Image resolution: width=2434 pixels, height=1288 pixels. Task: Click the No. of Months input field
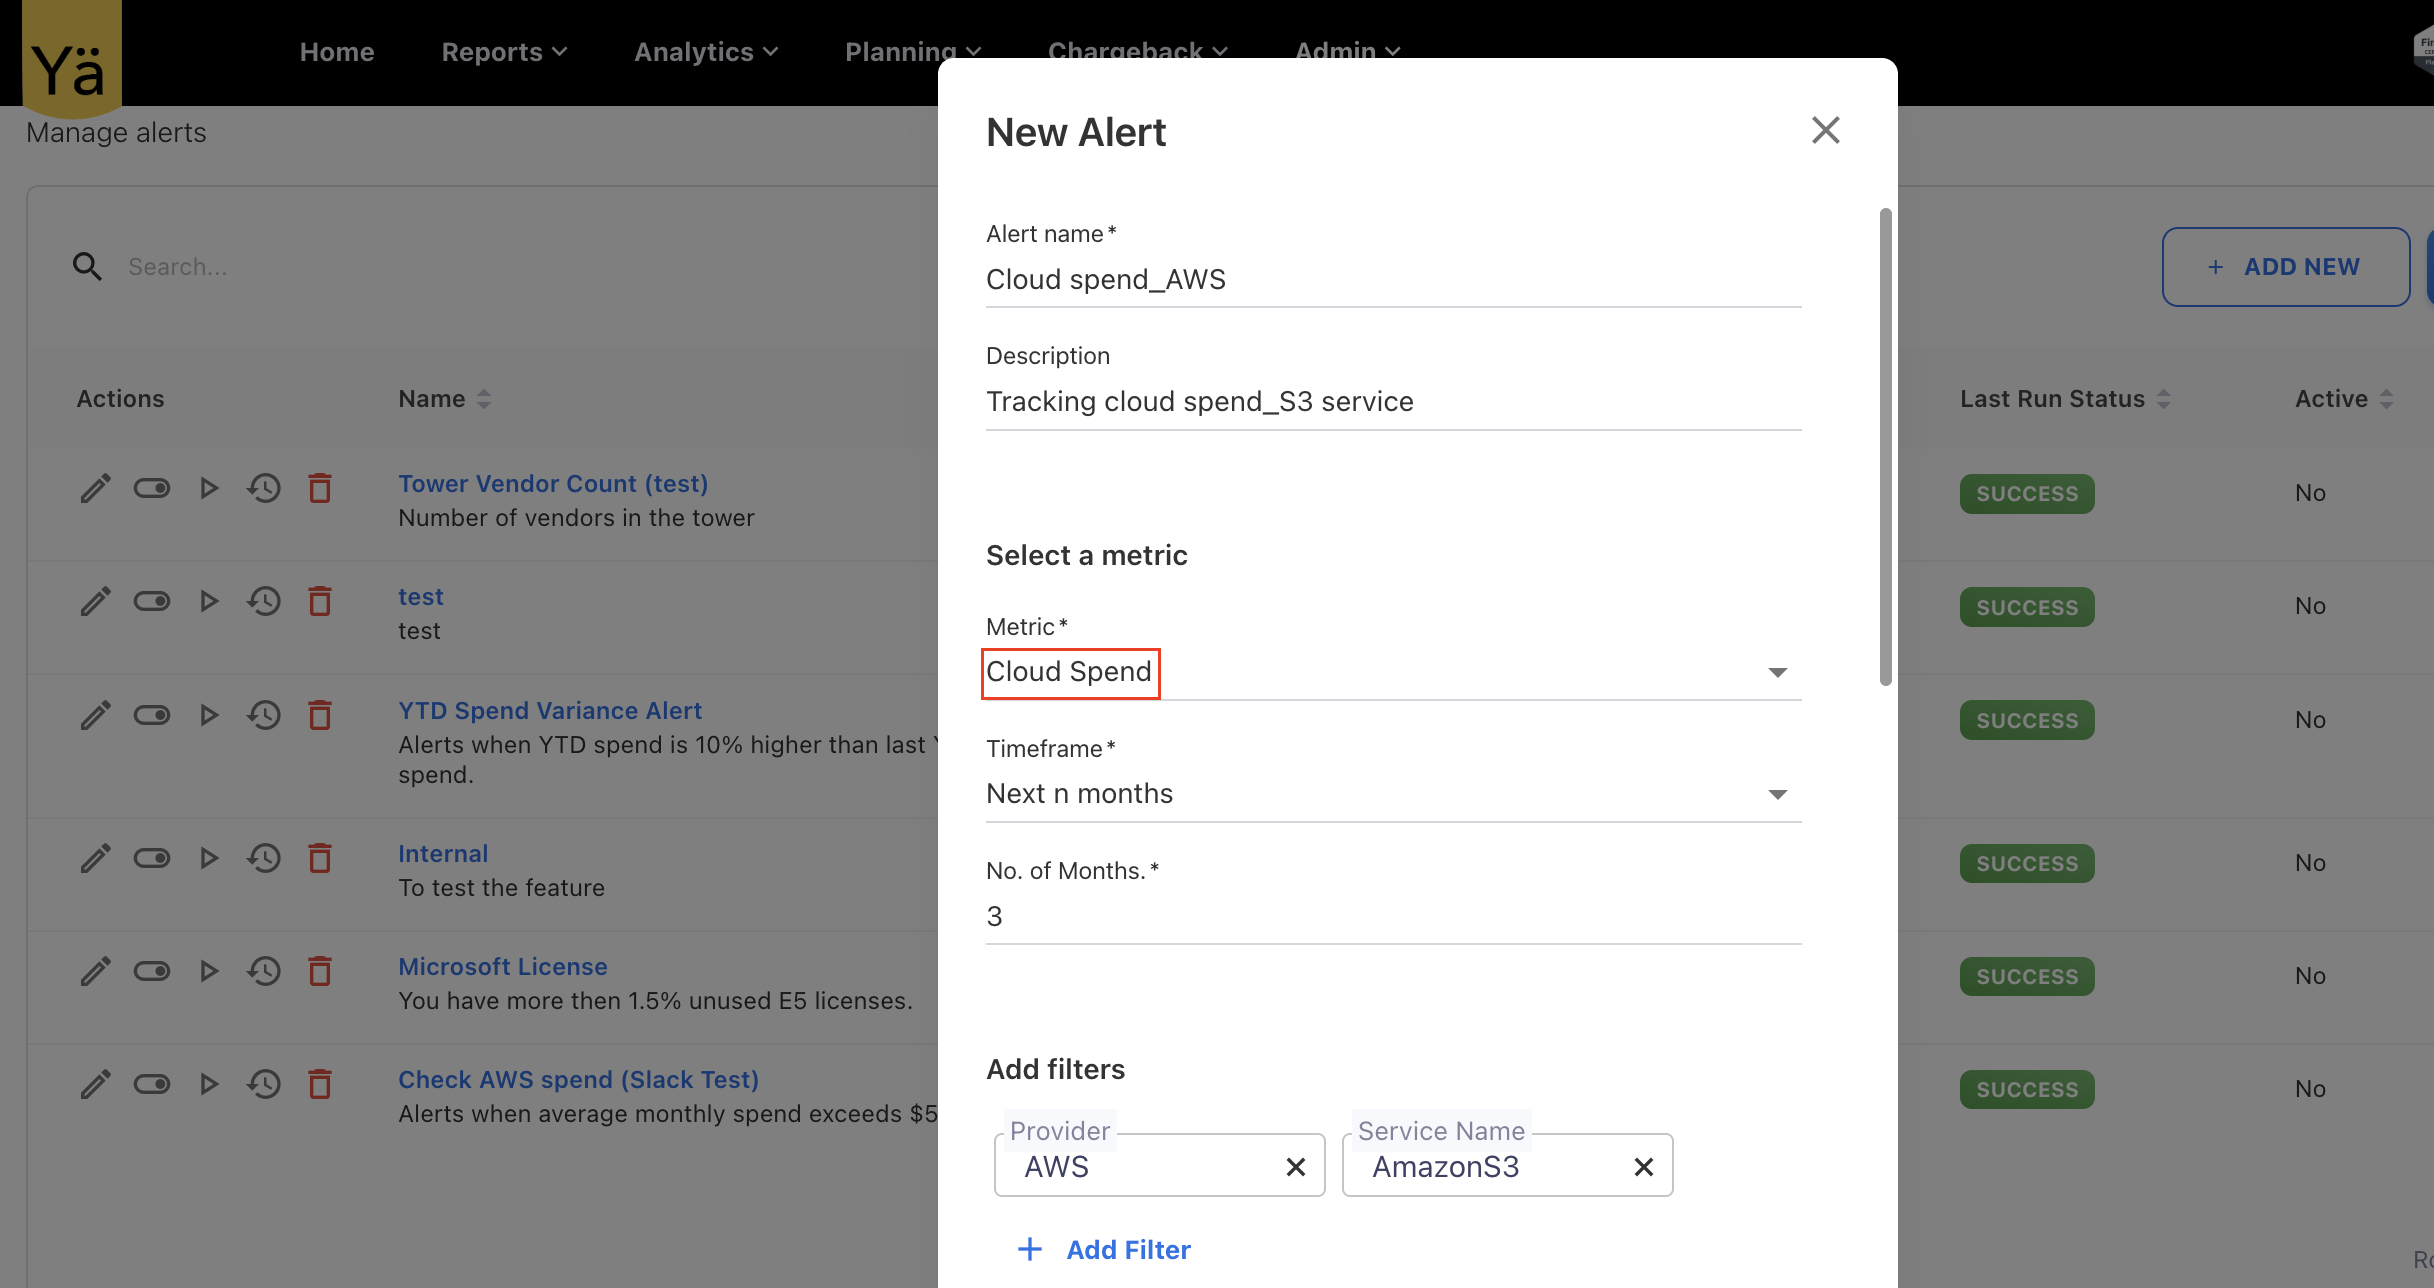pos(1392,916)
